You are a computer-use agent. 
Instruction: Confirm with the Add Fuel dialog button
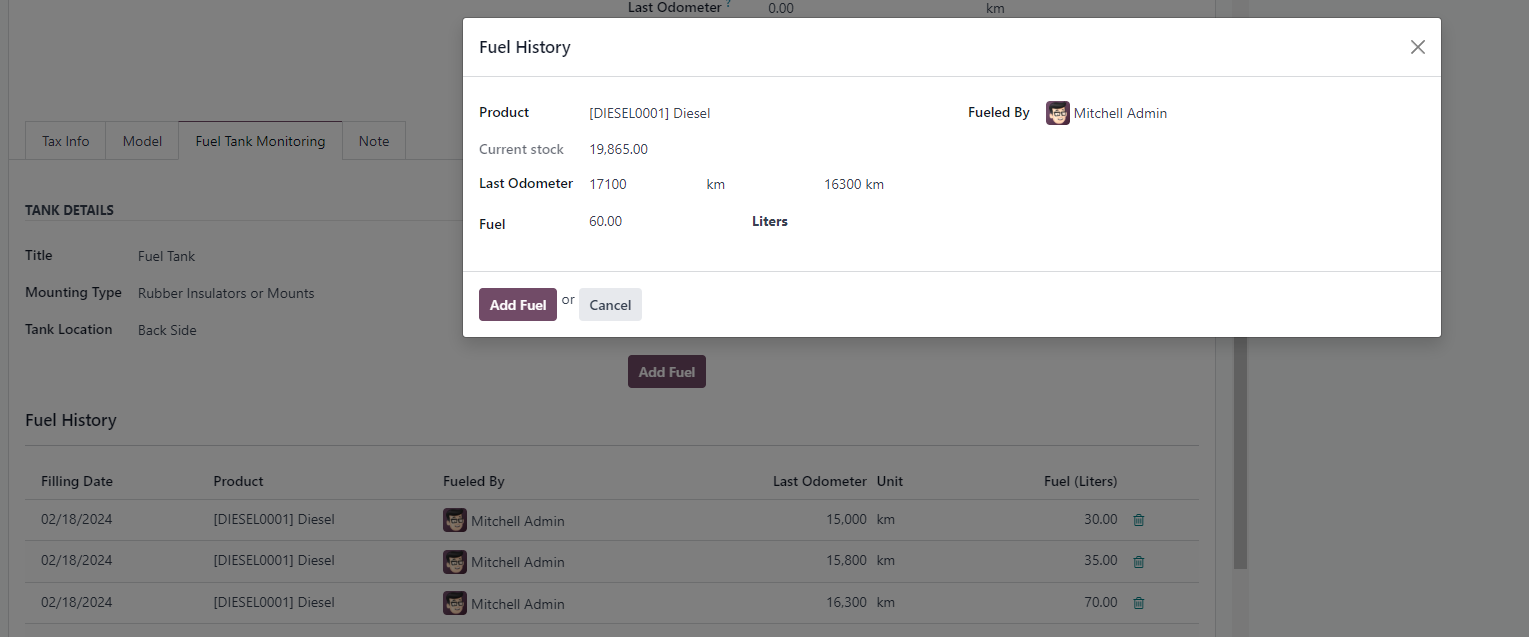[518, 305]
